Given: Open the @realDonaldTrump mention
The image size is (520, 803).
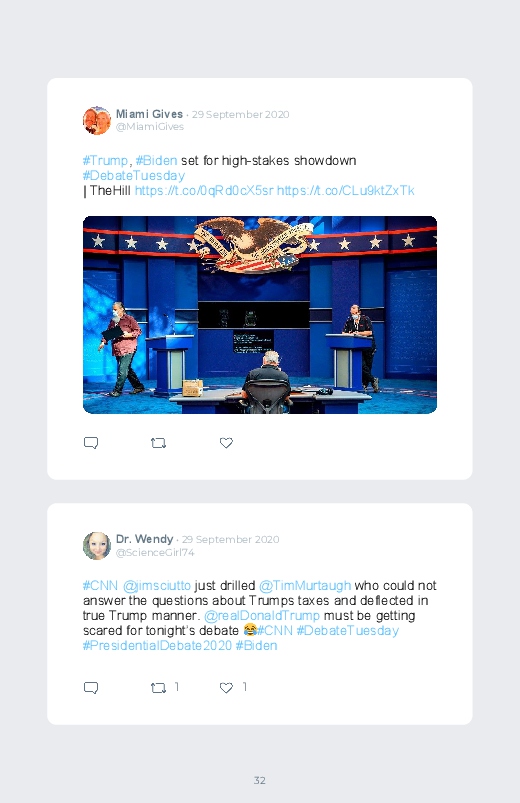Looking at the screenshot, I should pyautogui.click(x=262, y=616).
